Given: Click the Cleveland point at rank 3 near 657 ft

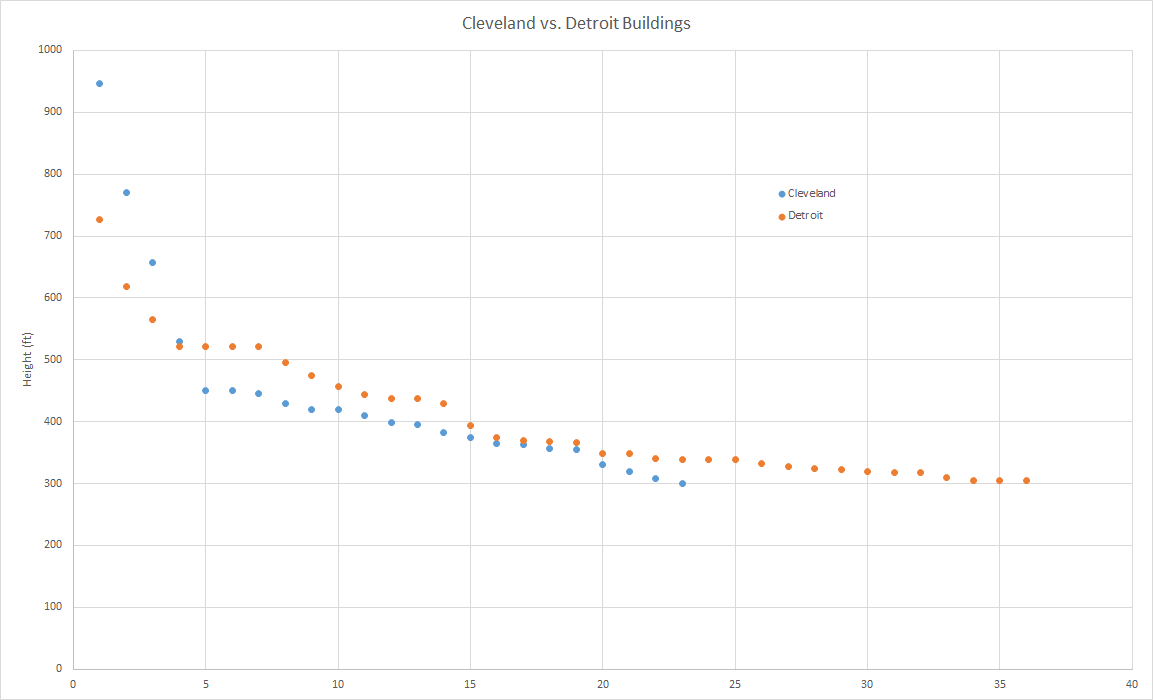Looking at the screenshot, I should [152, 262].
